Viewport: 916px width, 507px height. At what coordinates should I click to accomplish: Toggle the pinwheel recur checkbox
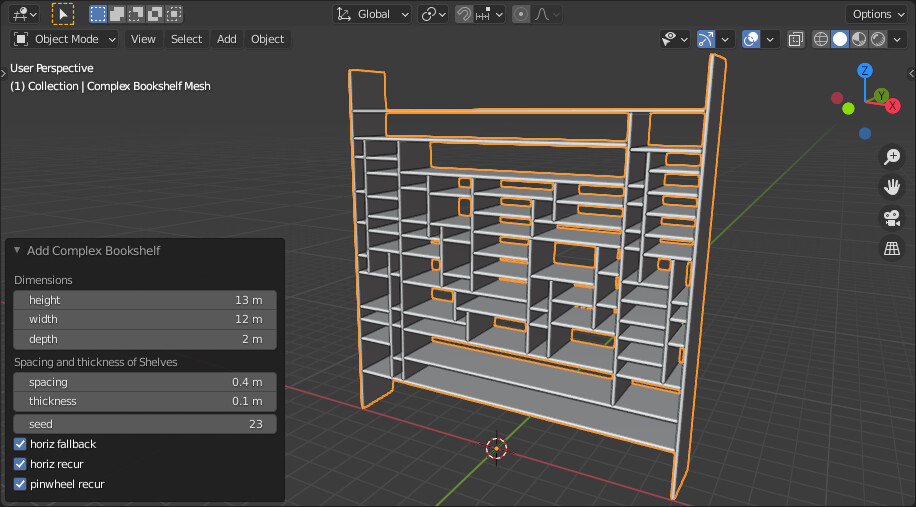(x=21, y=484)
